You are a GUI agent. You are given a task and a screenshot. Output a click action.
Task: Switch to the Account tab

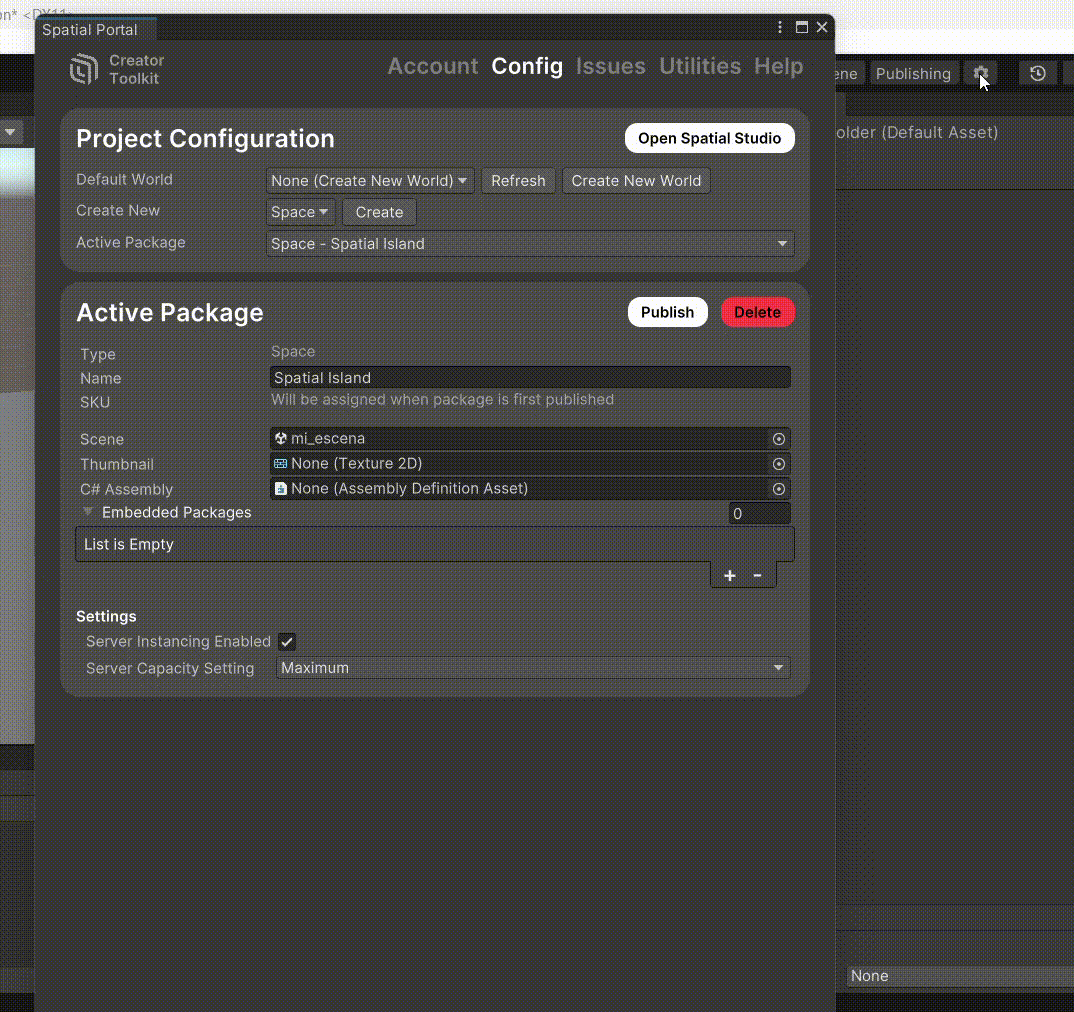pyautogui.click(x=433, y=66)
